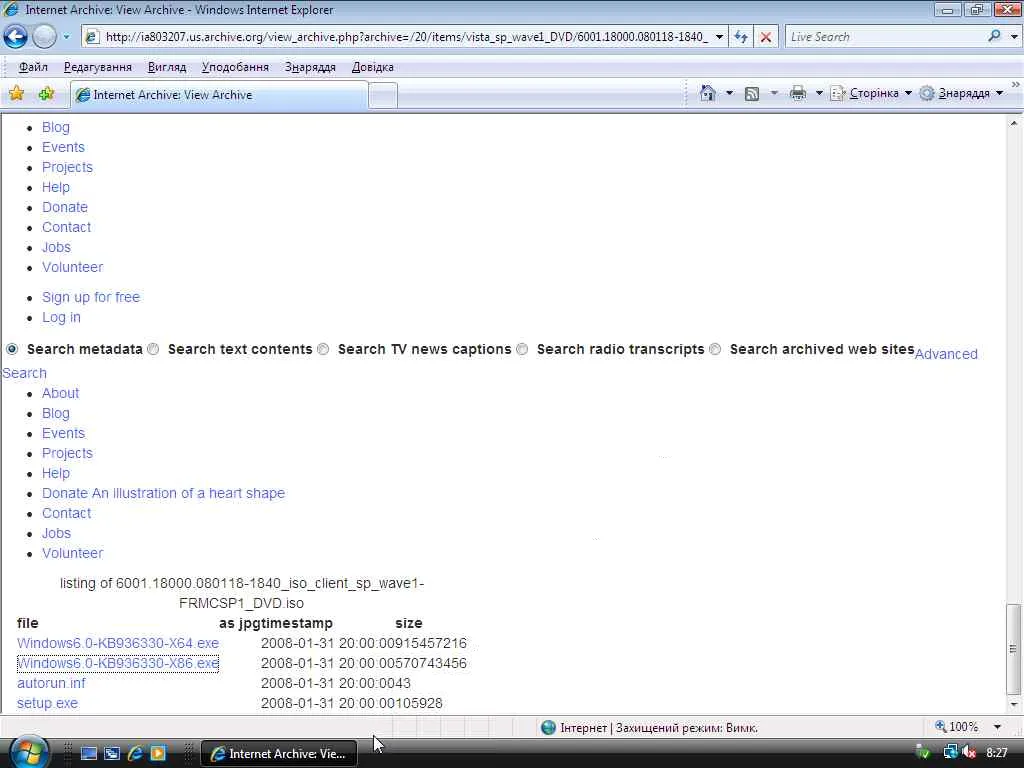1024x768 pixels.
Task: Launch Internet Explorer from quick launch
Action: (135, 754)
